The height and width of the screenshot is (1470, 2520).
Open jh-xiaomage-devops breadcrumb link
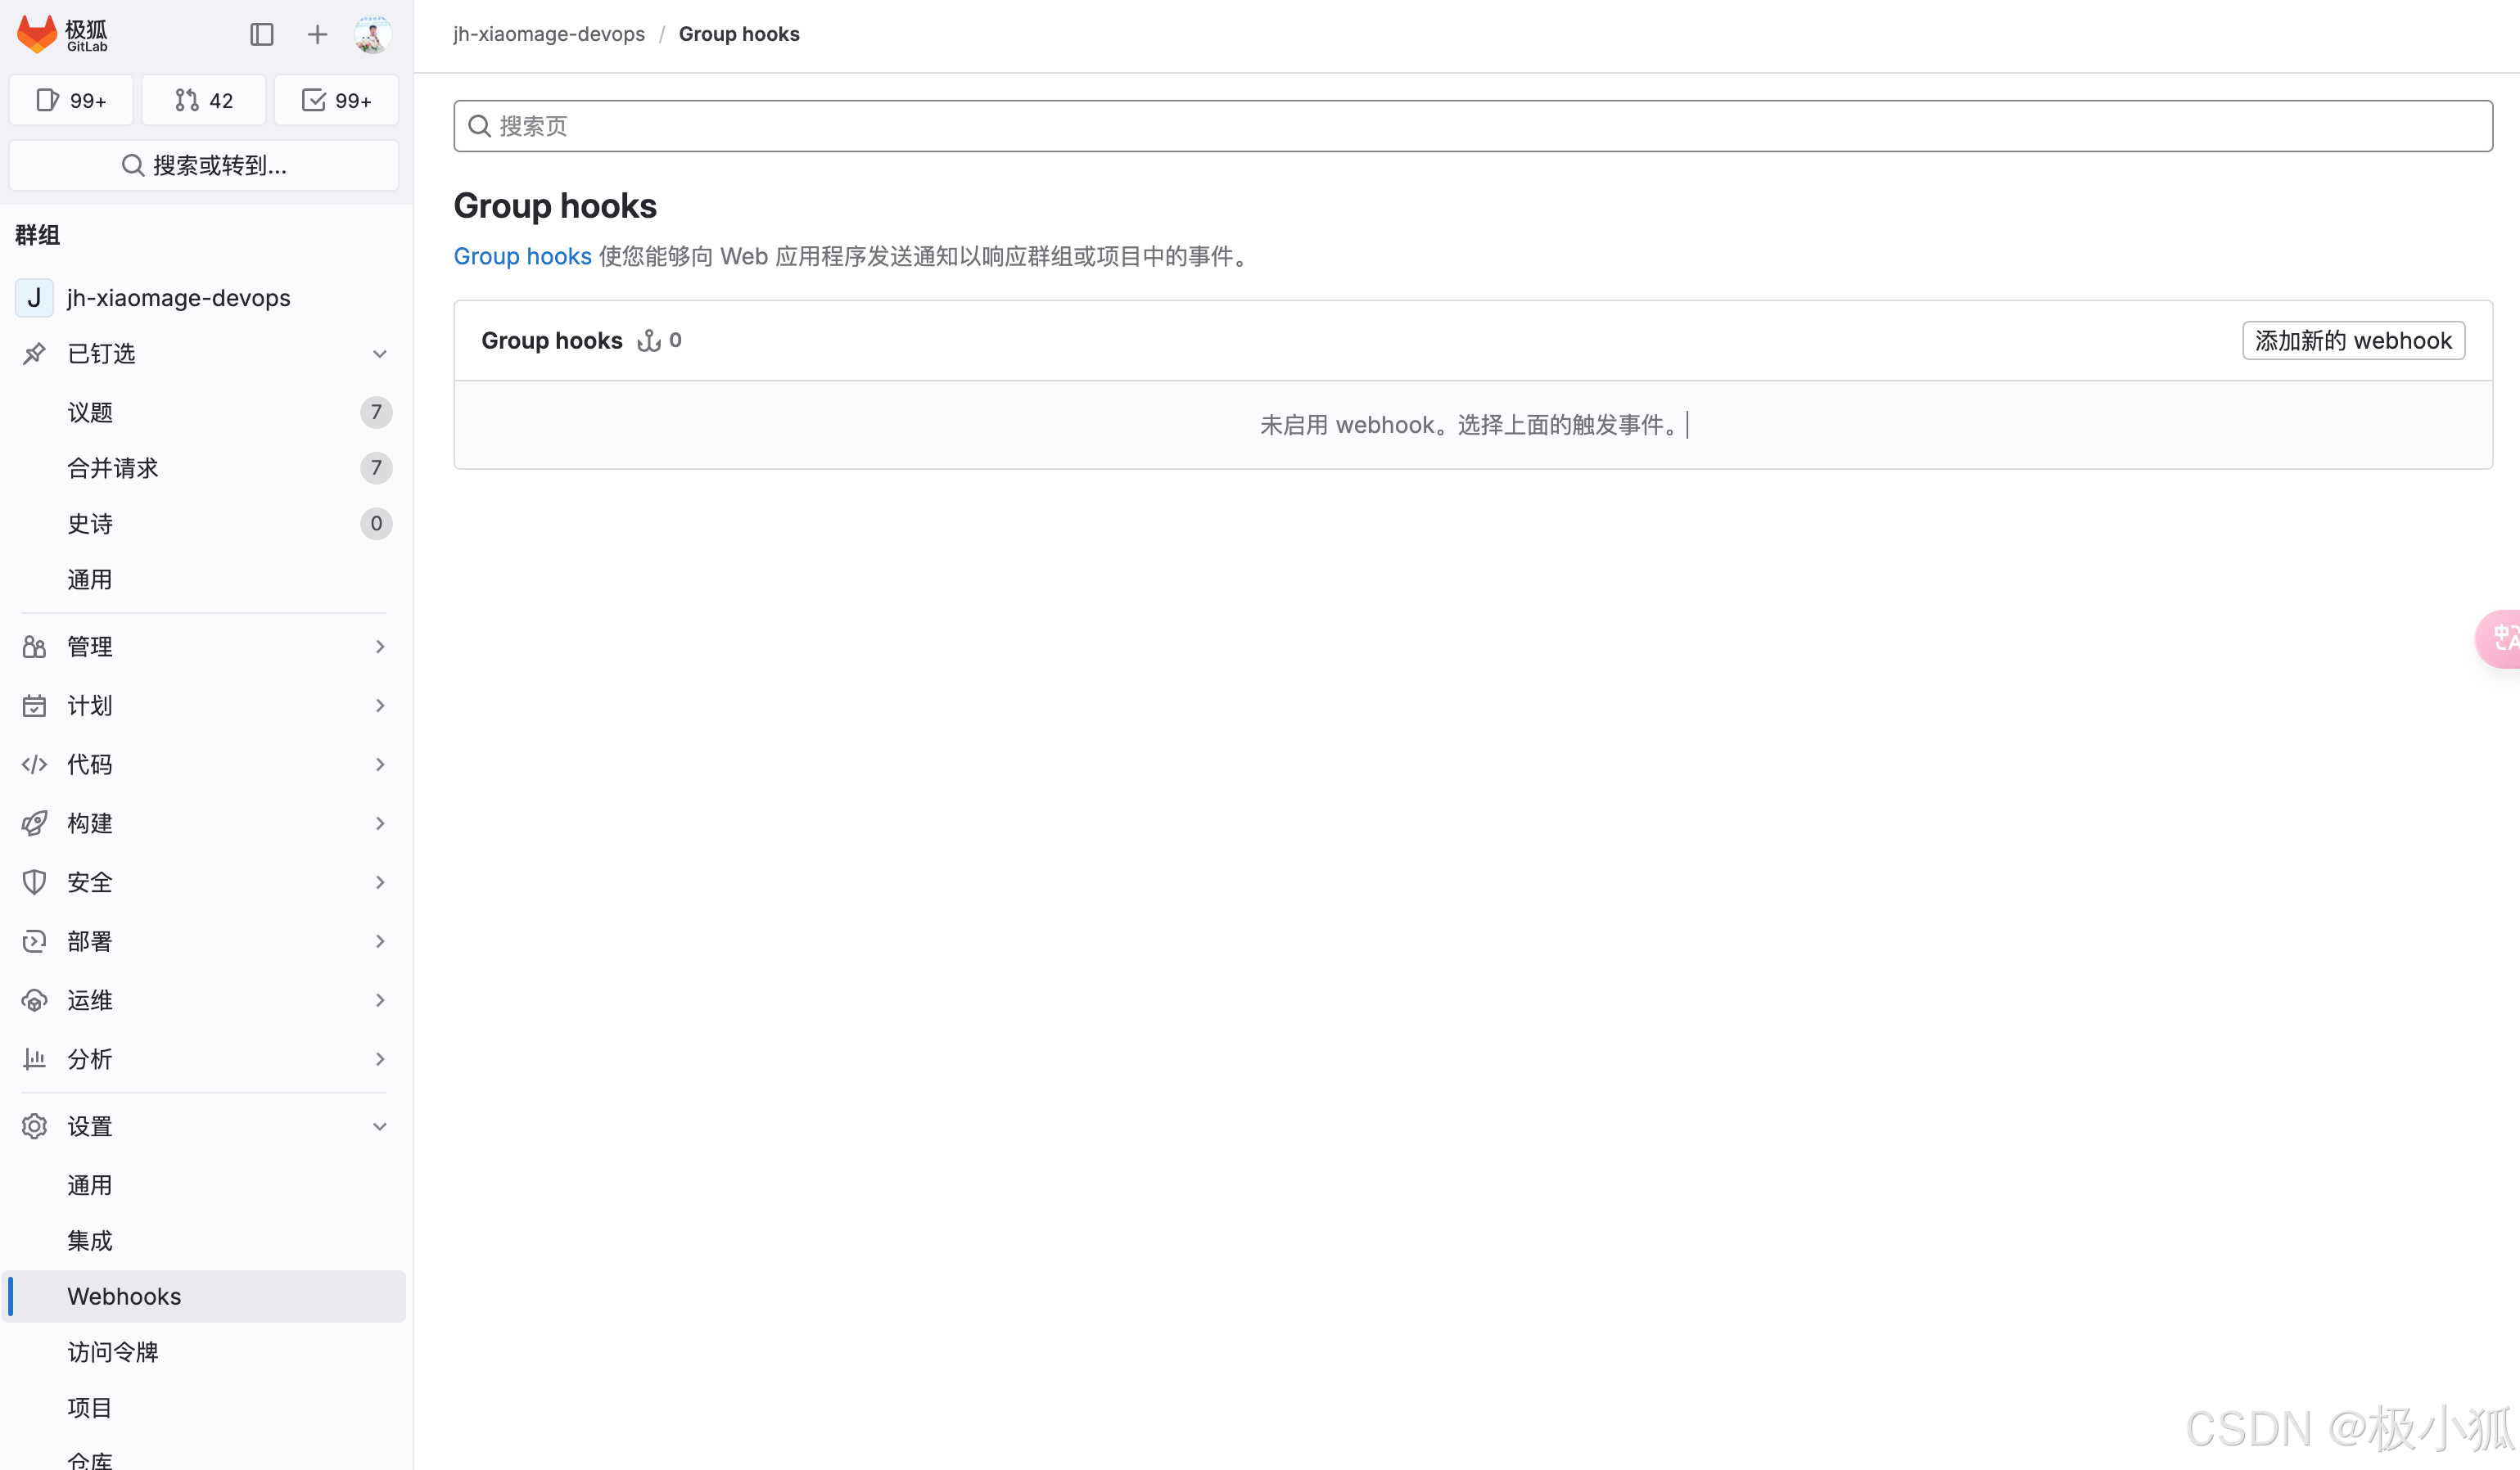click(549, 34)
